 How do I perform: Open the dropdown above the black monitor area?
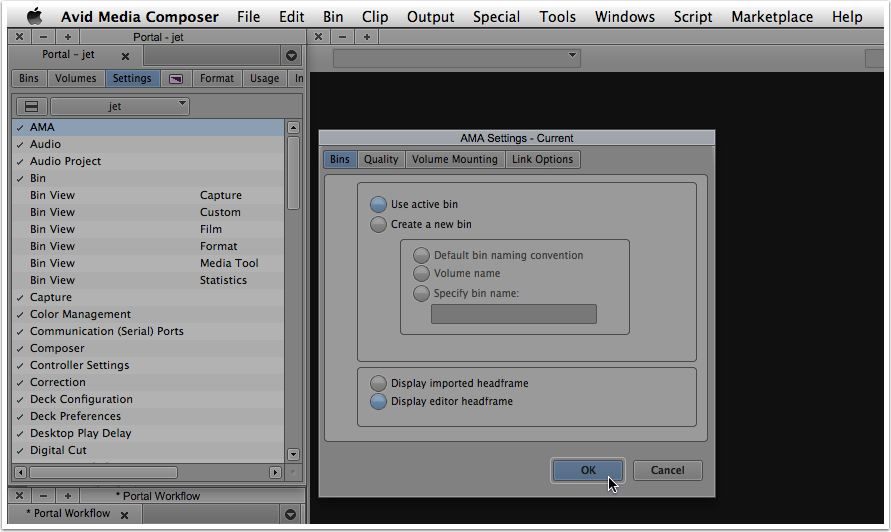pos(457,57)
